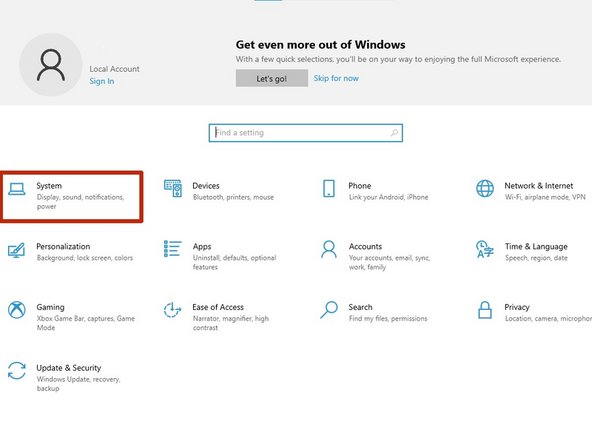Click 'Narrator, magnifier, high contrast' description
This screenshot has width=592, height=444.
pos(231,323)
